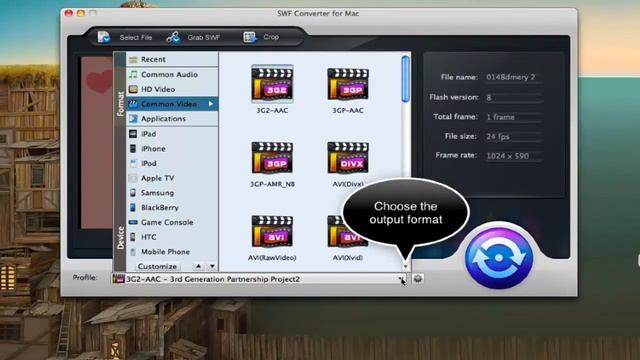Open the Common Audio category
Image resolution: width=640 pixels, height=360 pixels.
point(172,75)
